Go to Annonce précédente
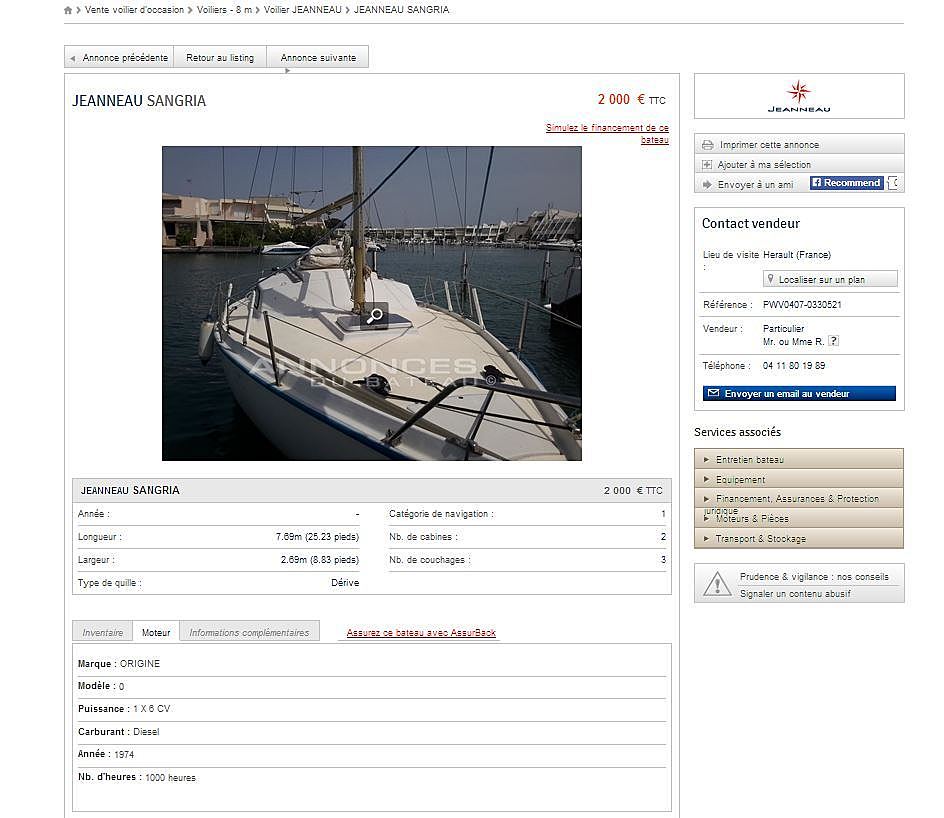 tap(119, 58)
